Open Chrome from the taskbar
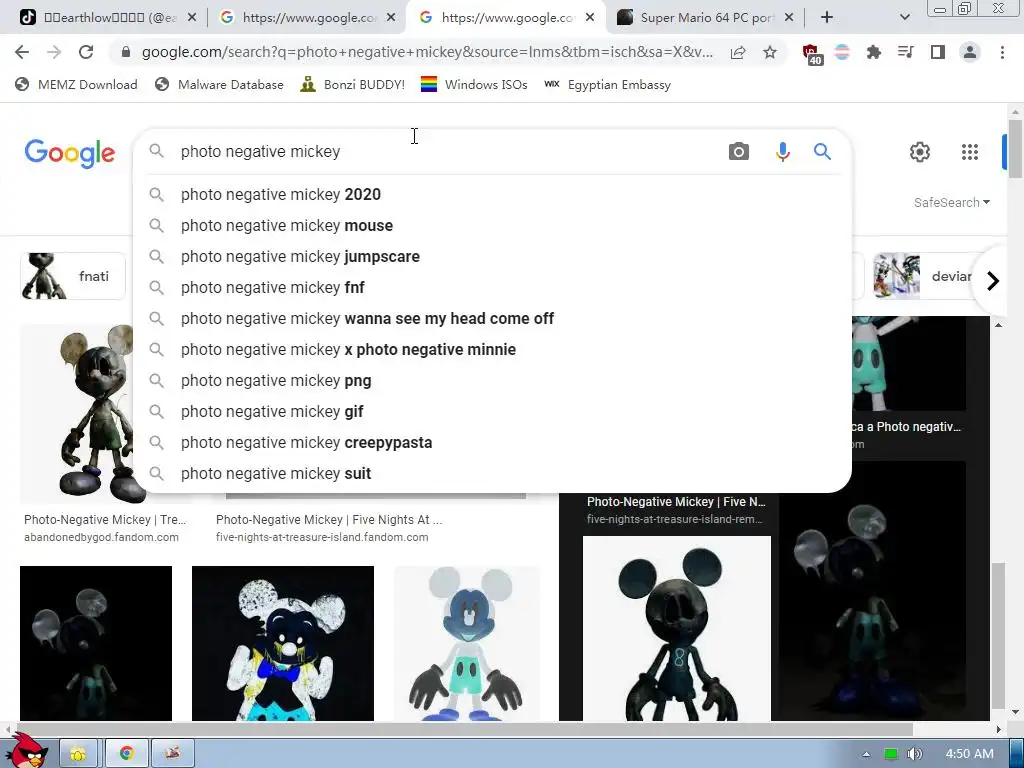 pos(127,754)
